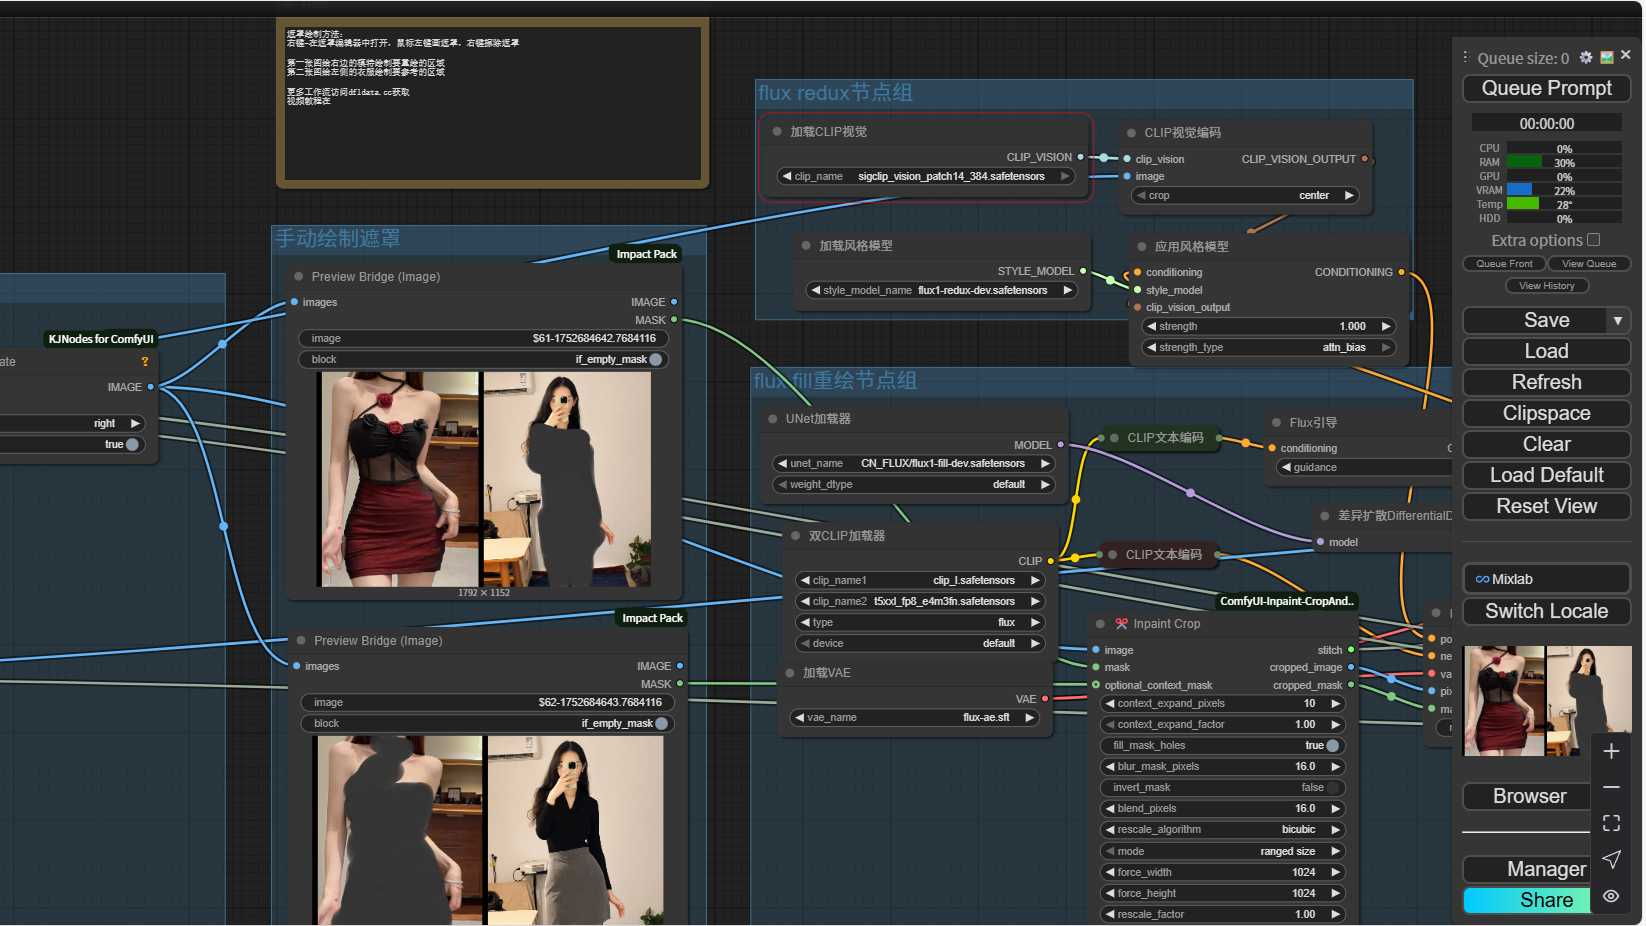
Task: Click Reset View
Action: 1546,506
